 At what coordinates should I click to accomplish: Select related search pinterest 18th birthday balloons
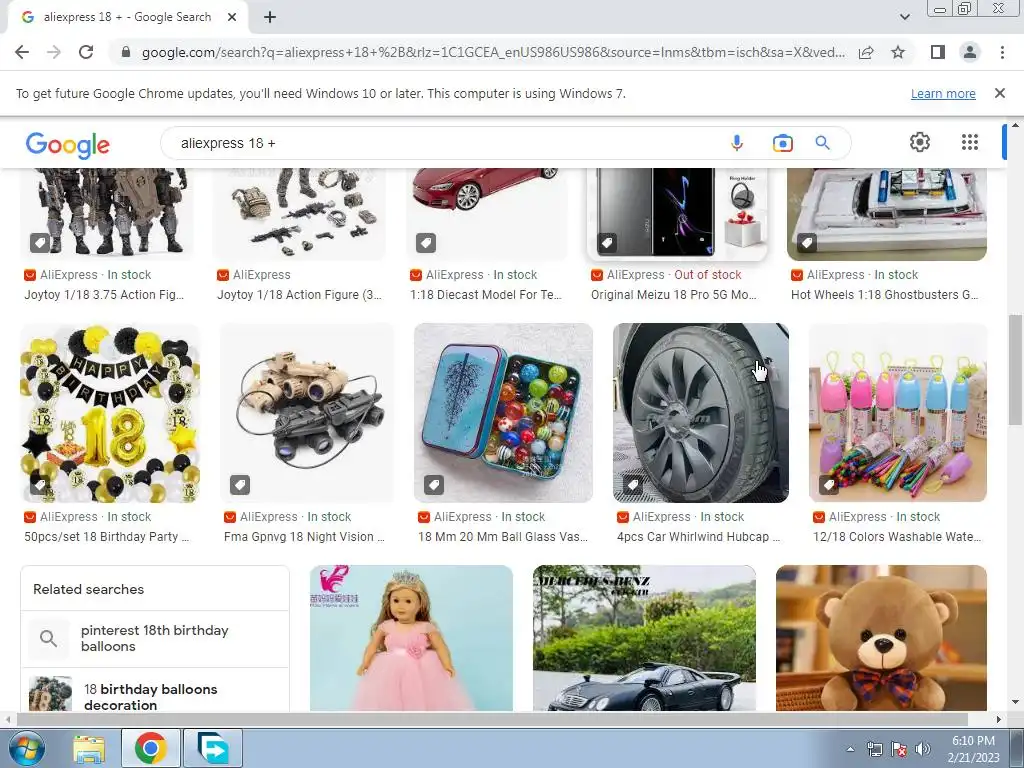pos(155,639)
